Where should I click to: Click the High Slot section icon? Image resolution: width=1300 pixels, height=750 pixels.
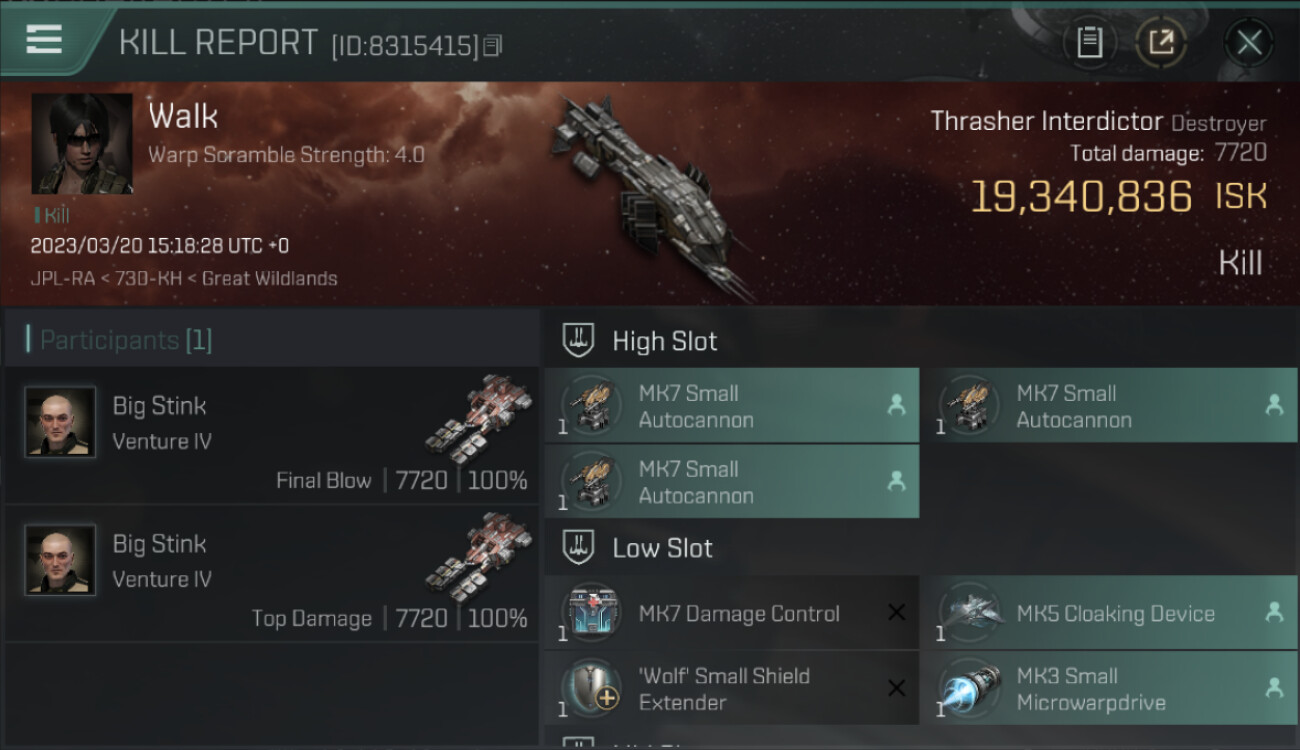[578, 340]
